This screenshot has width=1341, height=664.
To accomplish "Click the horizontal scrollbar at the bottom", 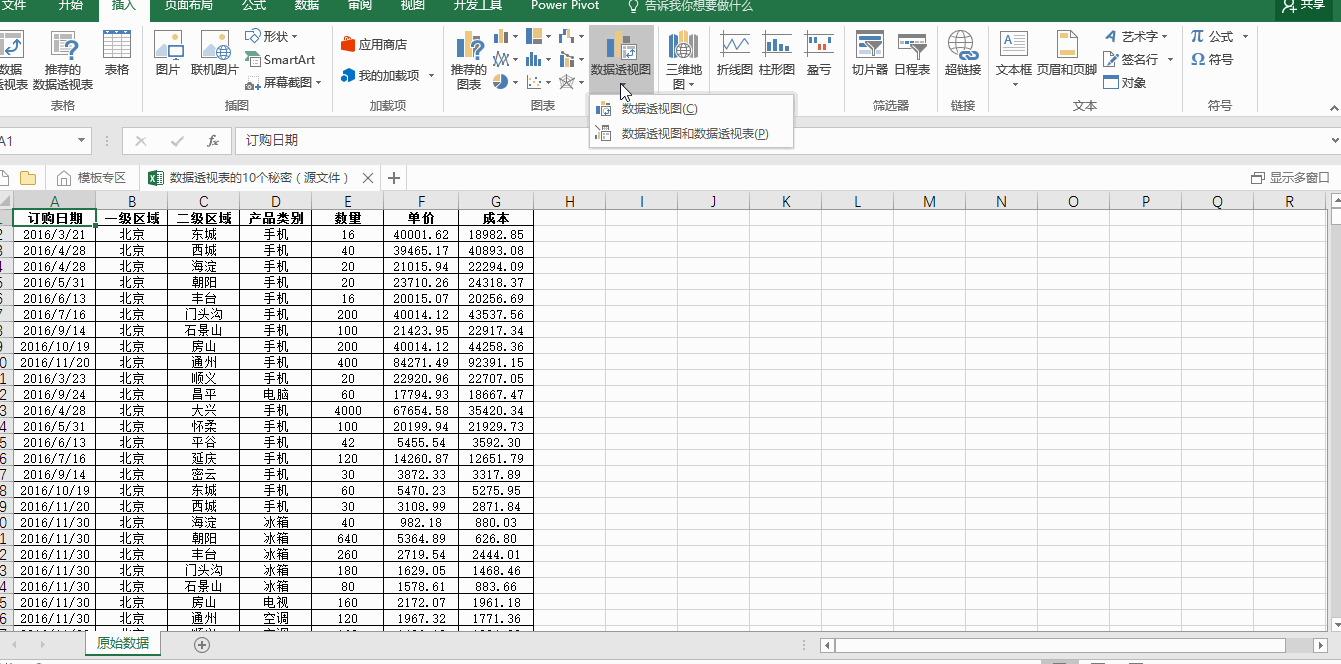I will click(1072, 645).
